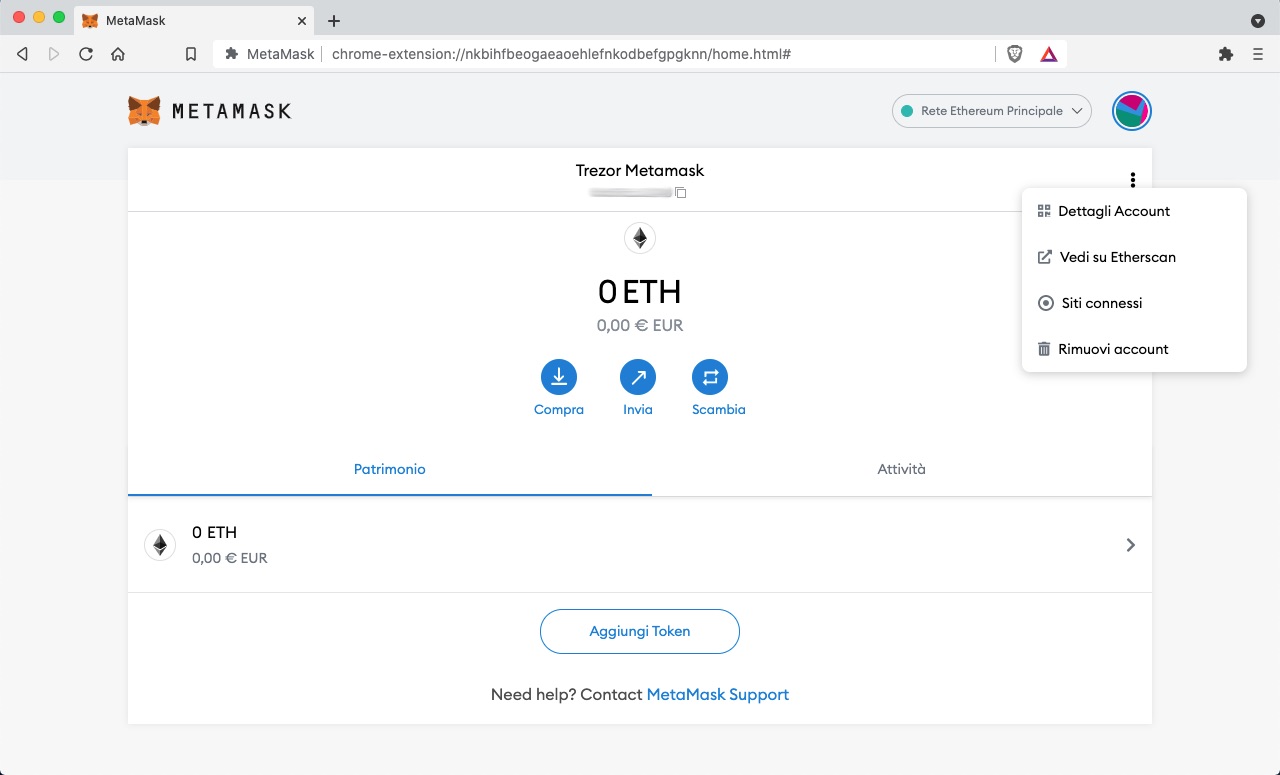
Task: Bookmark this page with the bookmark icon
Action: click(x=191, y=54)
